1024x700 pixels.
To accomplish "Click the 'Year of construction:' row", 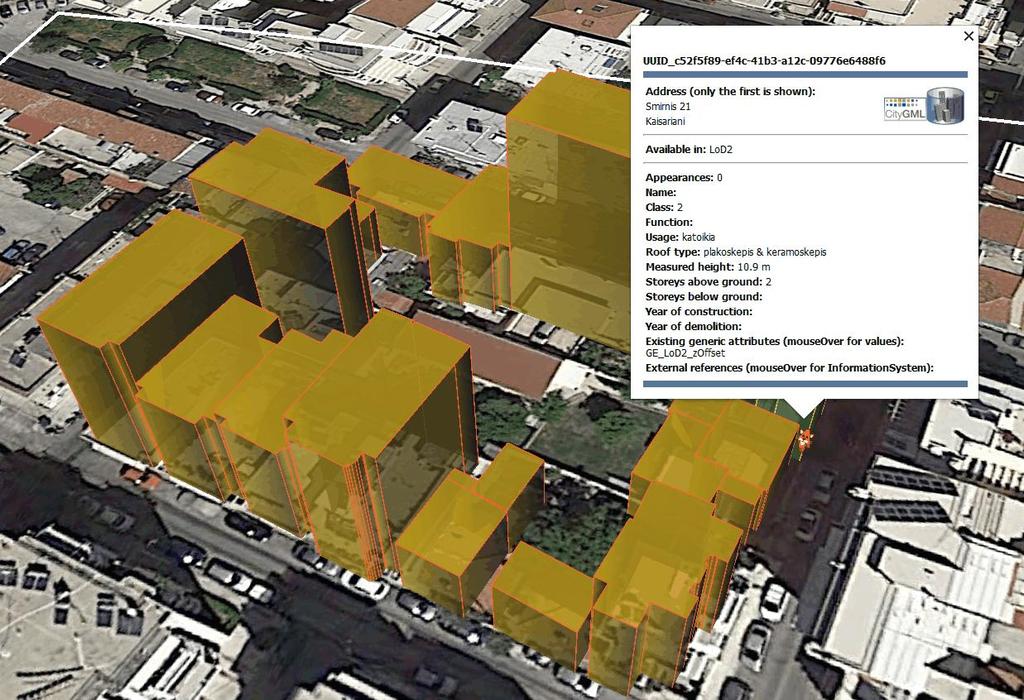I will click(x=699, y=311).
